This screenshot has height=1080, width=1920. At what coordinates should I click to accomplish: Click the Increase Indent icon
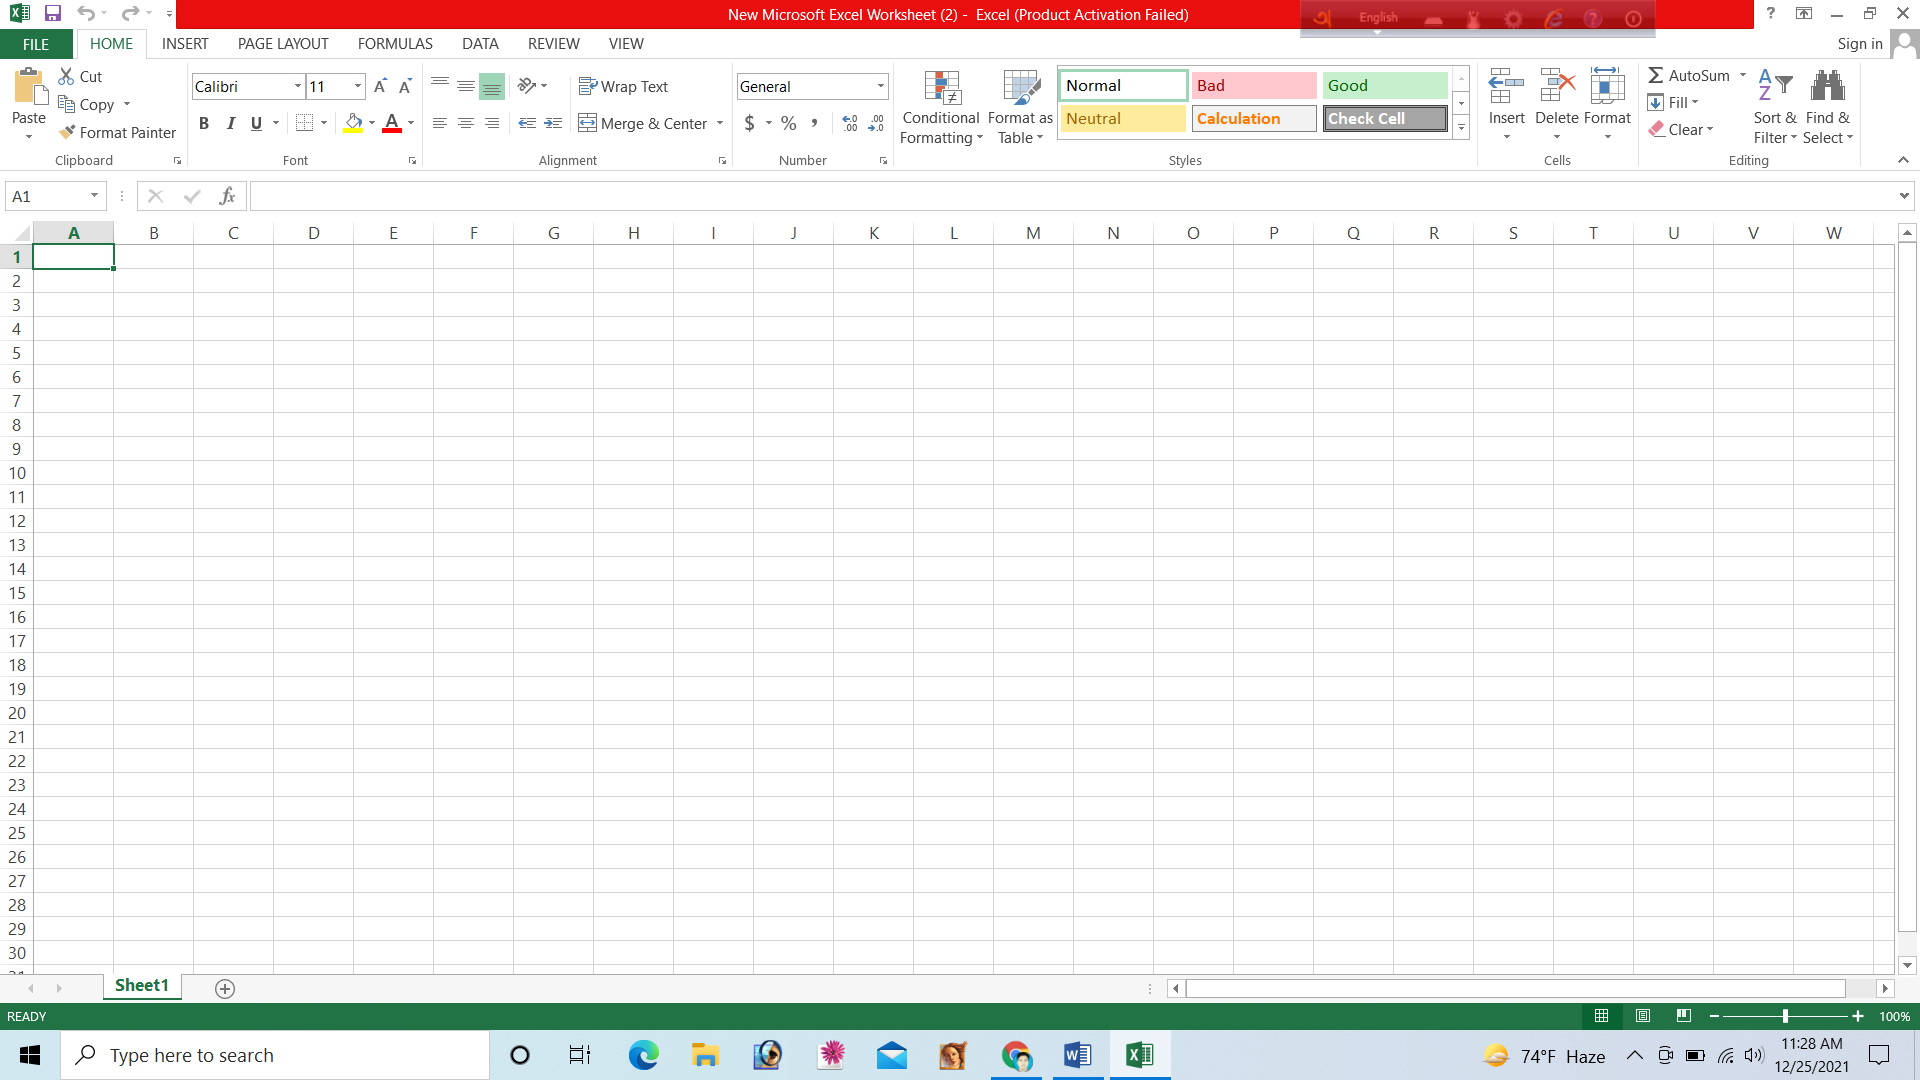point(553,123)
